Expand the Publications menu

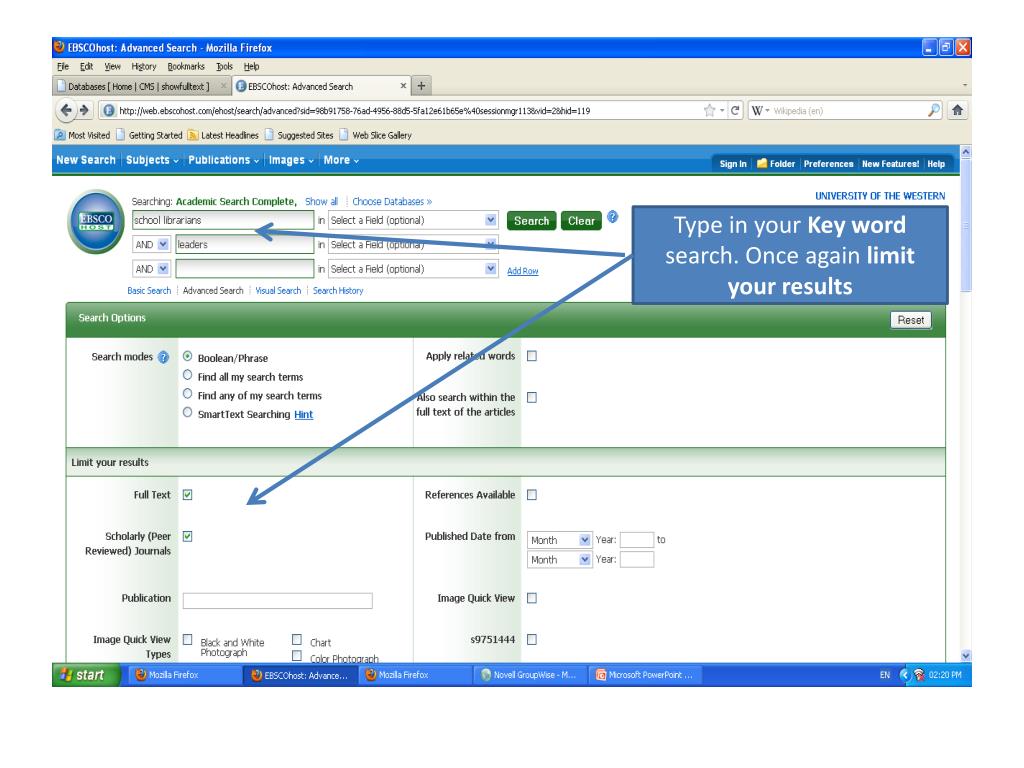[223, 160]
